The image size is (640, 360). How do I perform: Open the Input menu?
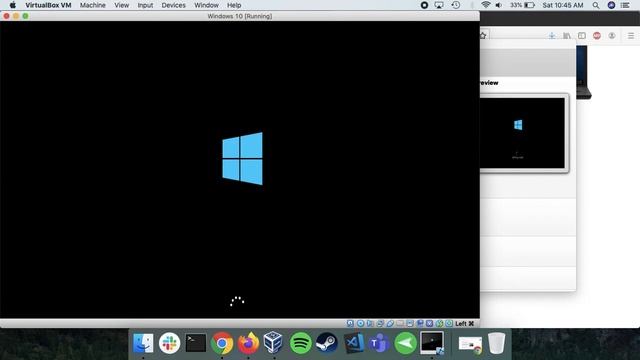pyautogui.click(x=145, y=5)
